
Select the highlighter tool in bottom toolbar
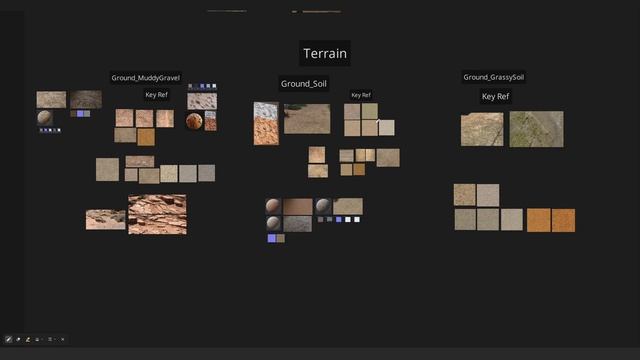point(28,339)
